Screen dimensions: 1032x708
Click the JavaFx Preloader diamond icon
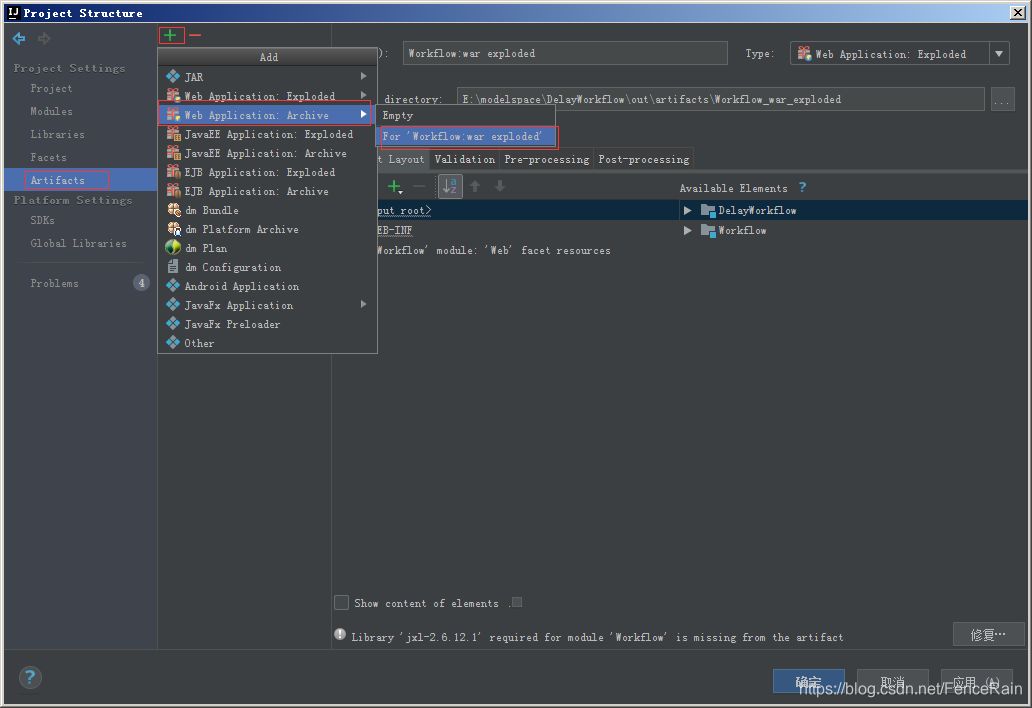[x=173, y=324]
